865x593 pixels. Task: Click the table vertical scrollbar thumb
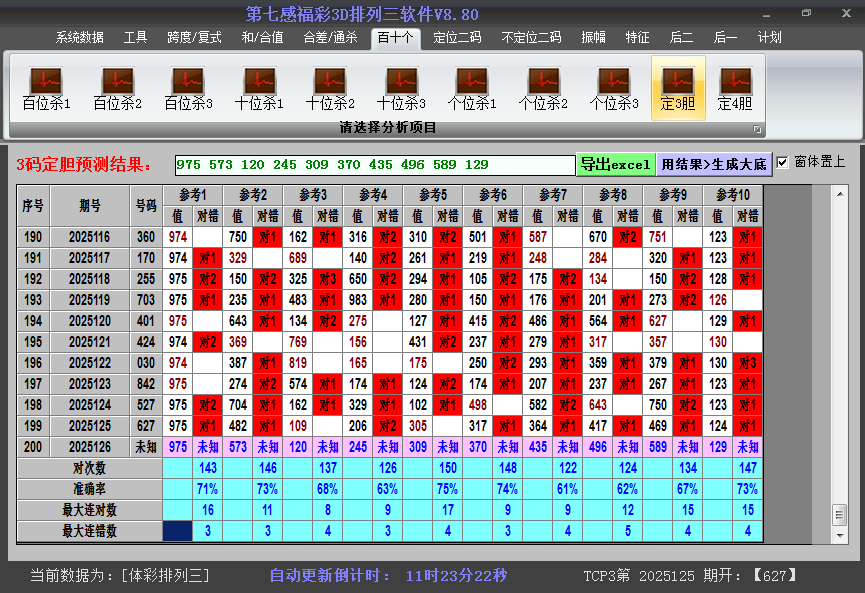pyautogui.click(x=839, y=515)
